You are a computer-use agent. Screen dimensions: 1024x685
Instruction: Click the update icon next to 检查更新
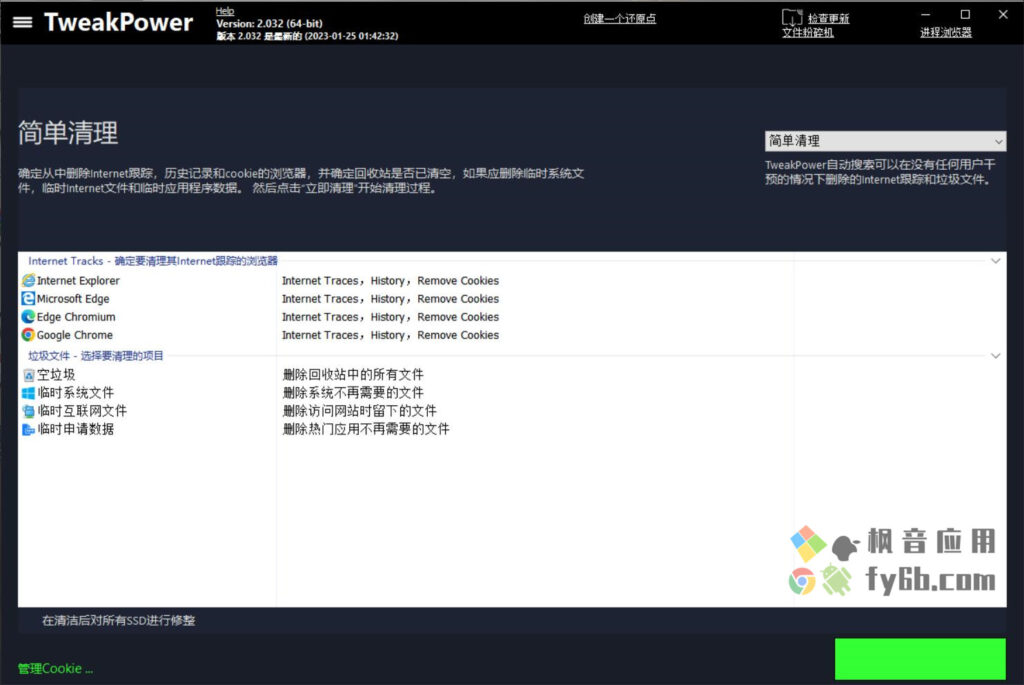click(x=792, y=18)
